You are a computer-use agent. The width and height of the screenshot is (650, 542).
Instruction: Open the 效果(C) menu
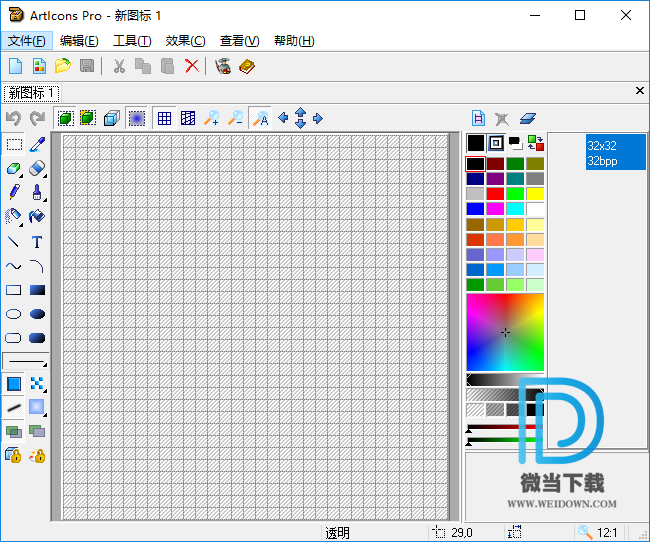(x=185, y=41)
